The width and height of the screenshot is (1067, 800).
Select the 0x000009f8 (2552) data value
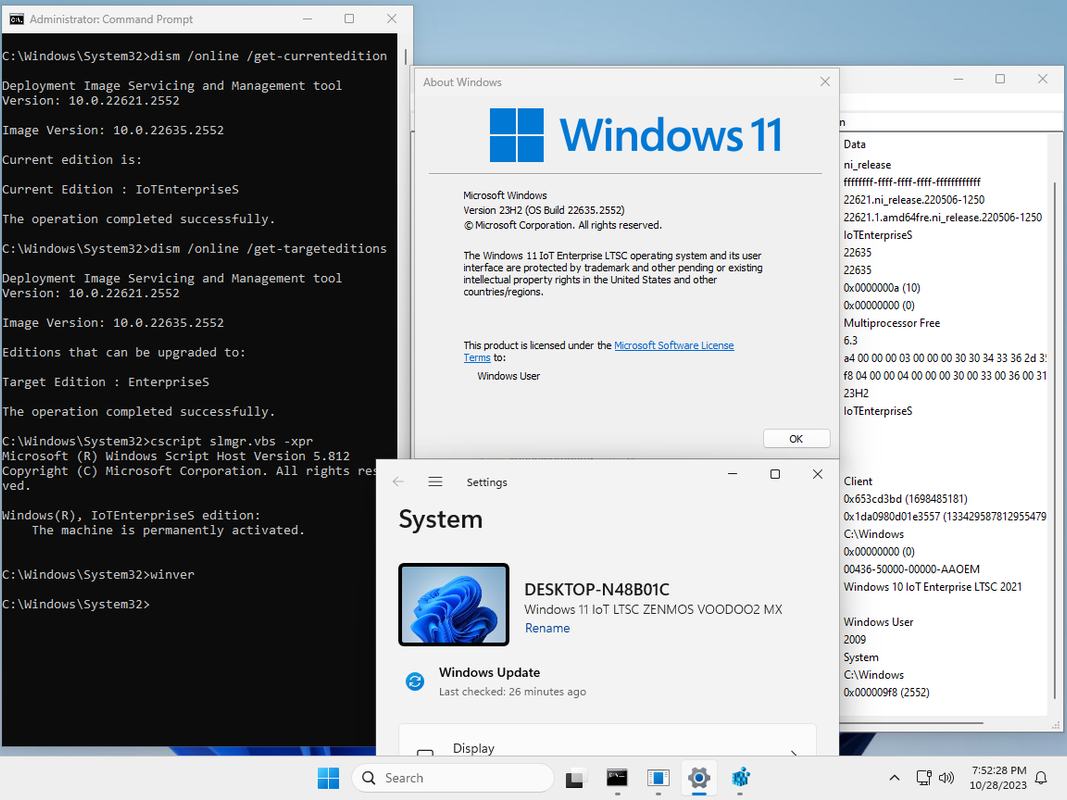coord(886,692)
